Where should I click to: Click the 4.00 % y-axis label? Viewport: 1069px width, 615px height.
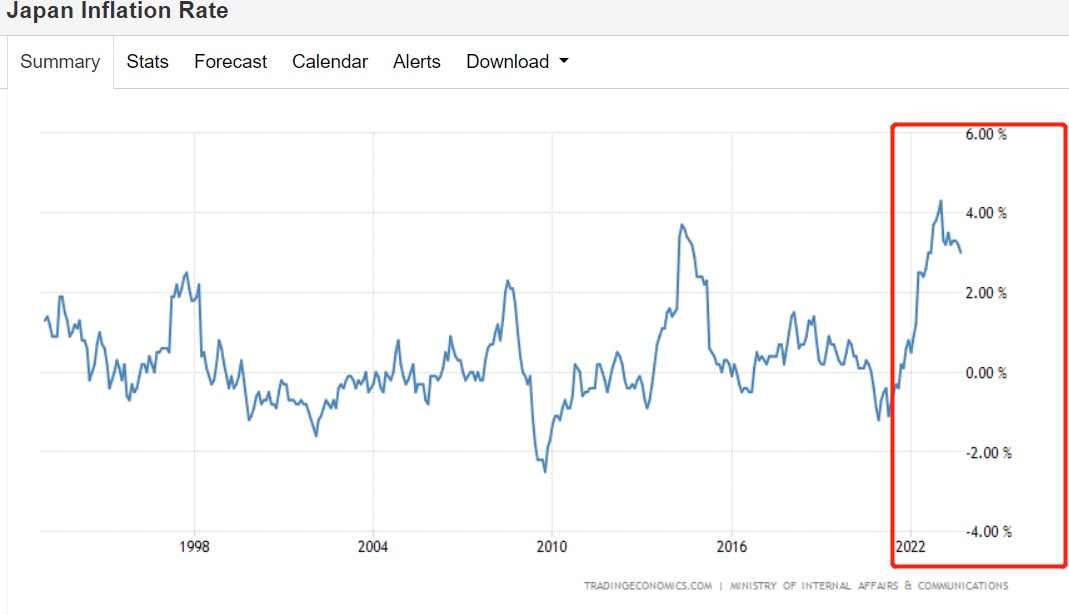(986, 213)
